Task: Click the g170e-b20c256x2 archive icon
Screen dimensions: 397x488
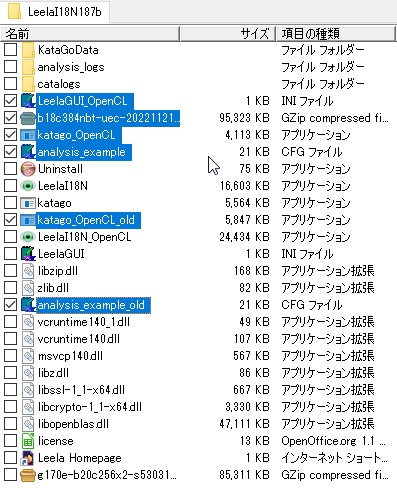Action: (28, 475)
